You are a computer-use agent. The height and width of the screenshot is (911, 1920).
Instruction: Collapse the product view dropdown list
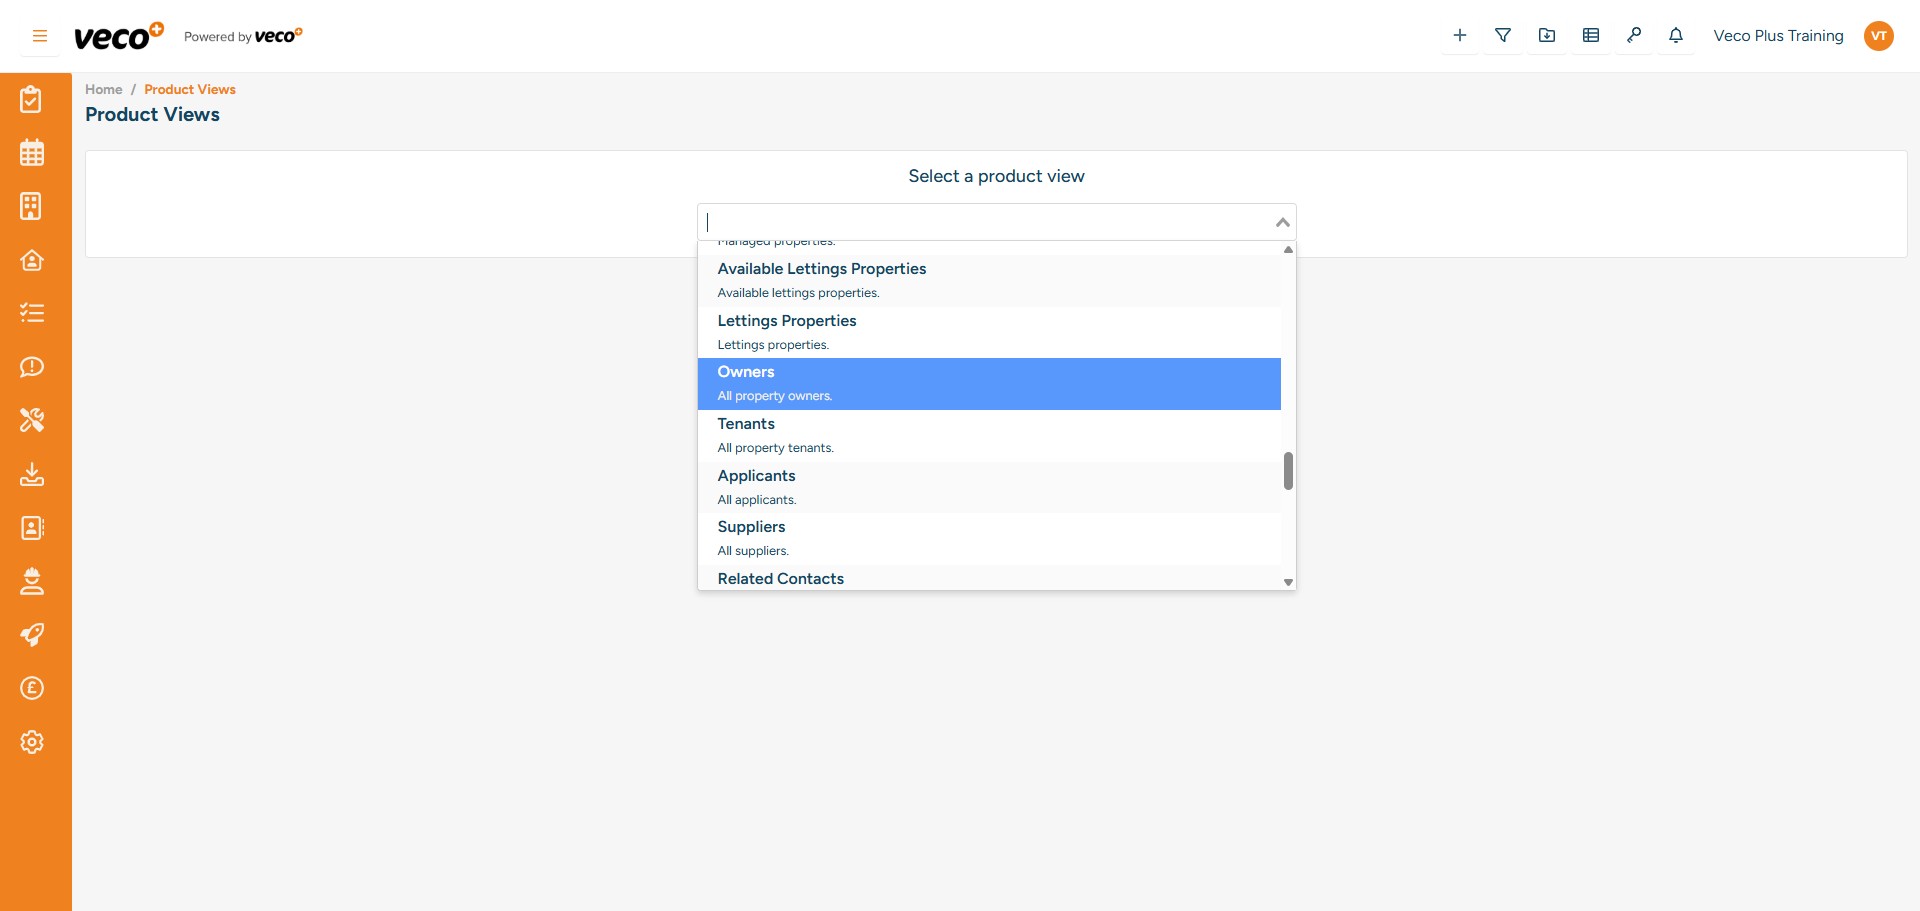1281,221
